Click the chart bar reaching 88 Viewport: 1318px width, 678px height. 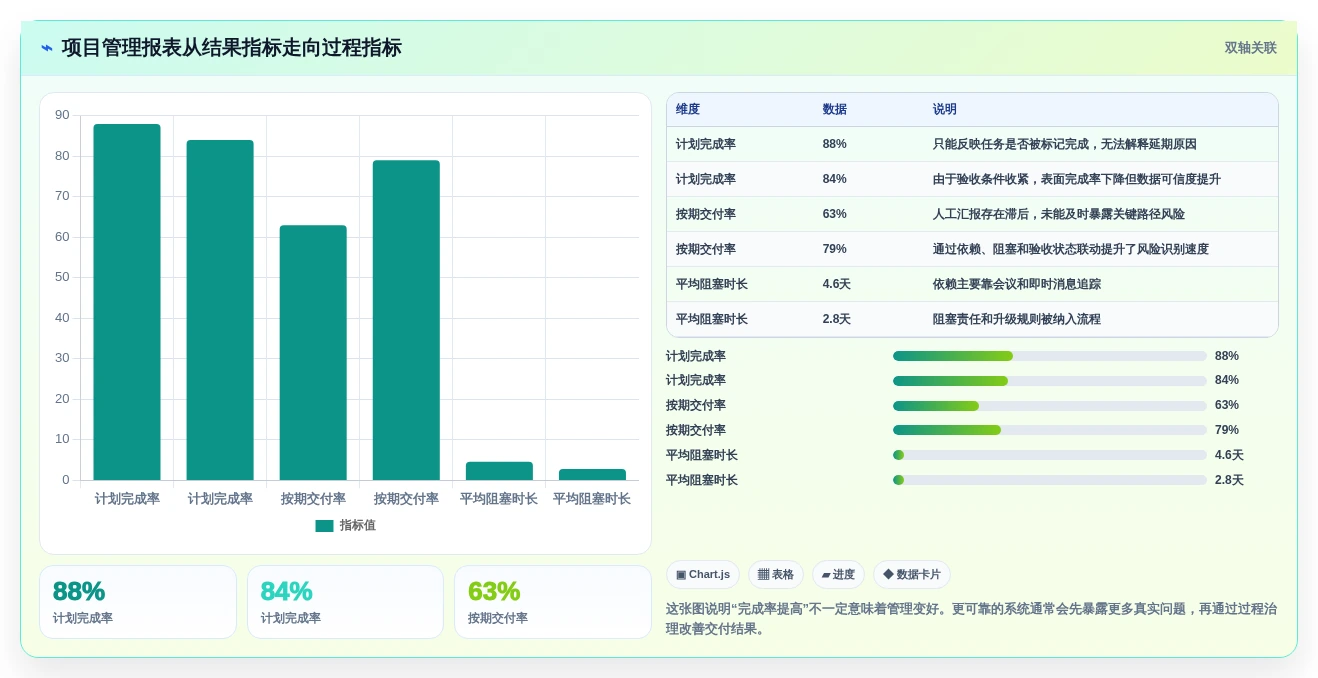tap(127, 302)
